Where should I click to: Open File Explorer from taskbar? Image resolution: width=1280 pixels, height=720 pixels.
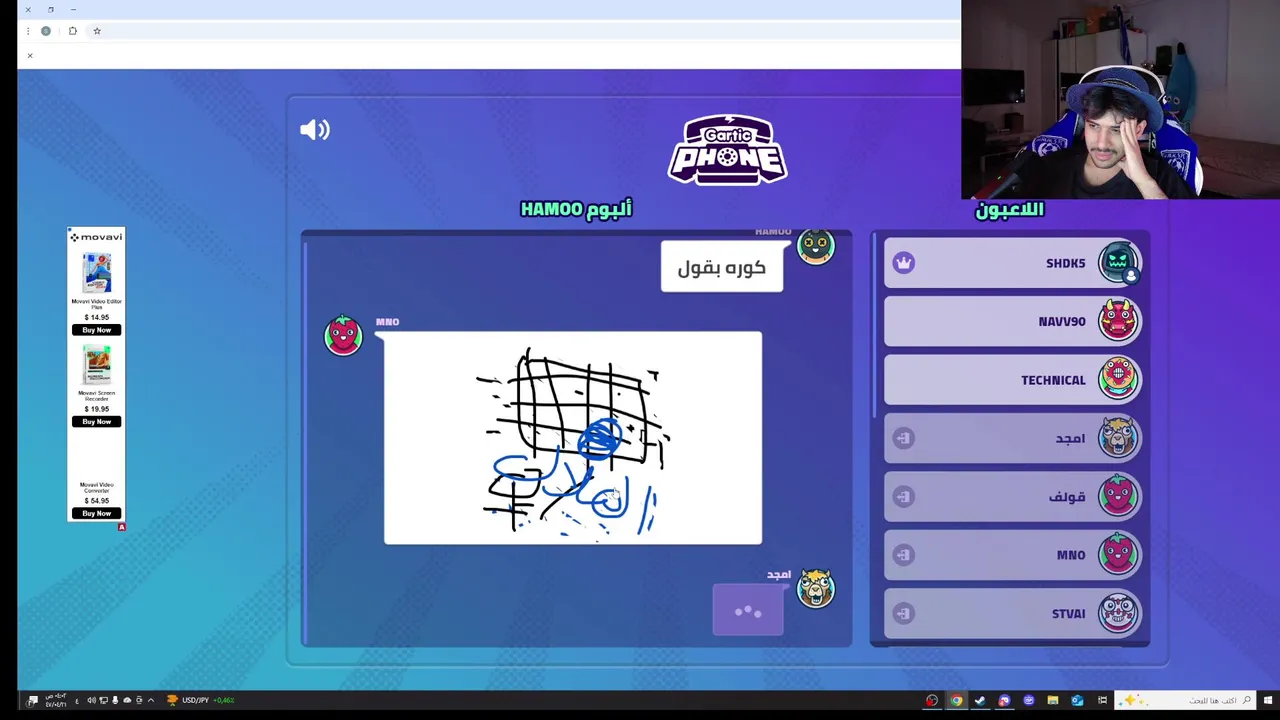[1053, 700]
